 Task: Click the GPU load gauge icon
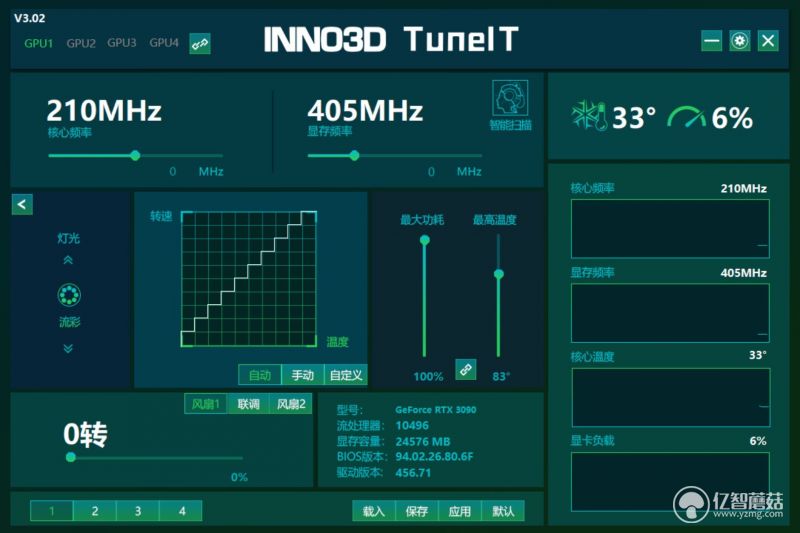pos(686,117)
